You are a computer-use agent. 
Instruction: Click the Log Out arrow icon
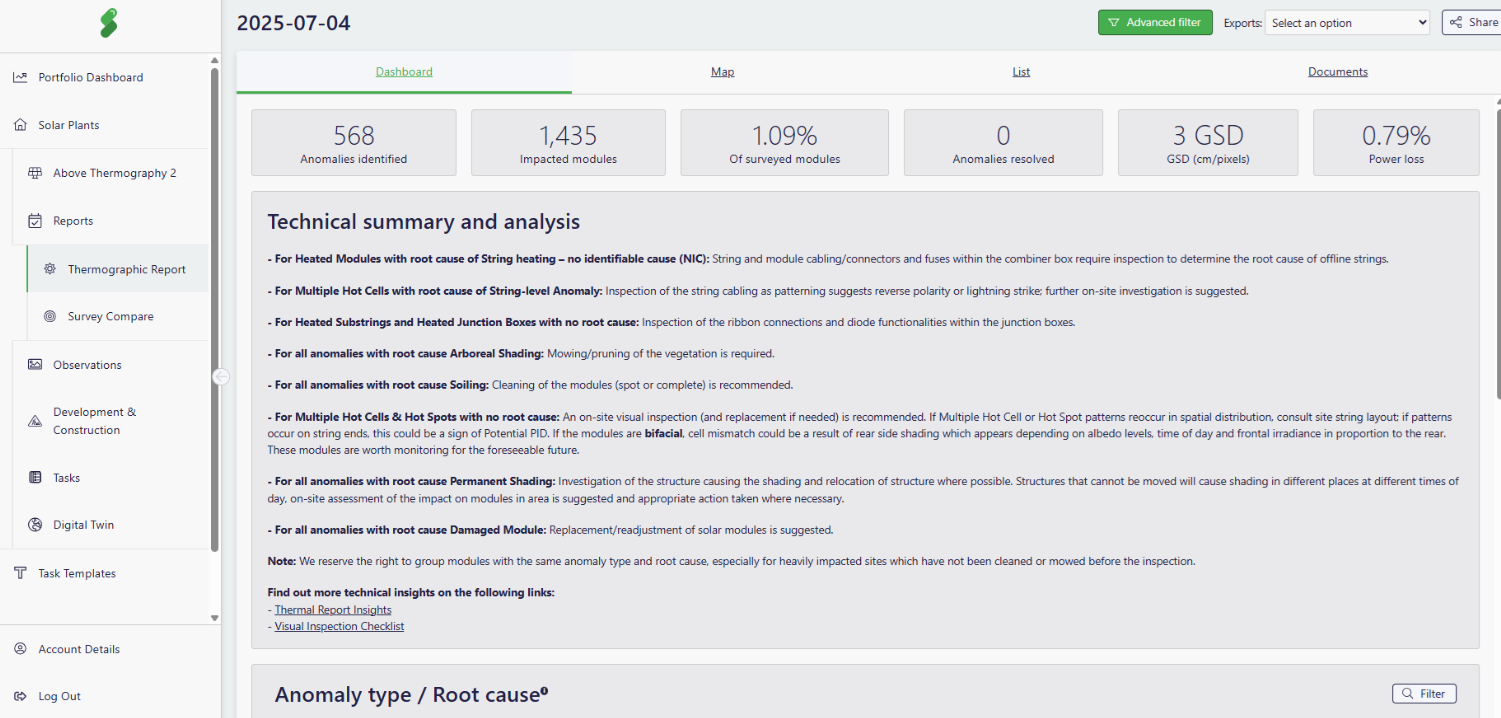pos(20,696)
